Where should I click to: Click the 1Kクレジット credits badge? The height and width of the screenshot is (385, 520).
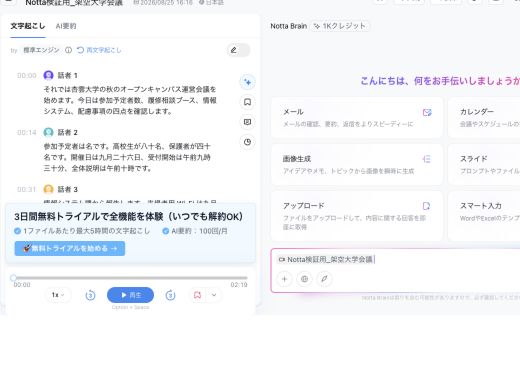click(340, 26)
